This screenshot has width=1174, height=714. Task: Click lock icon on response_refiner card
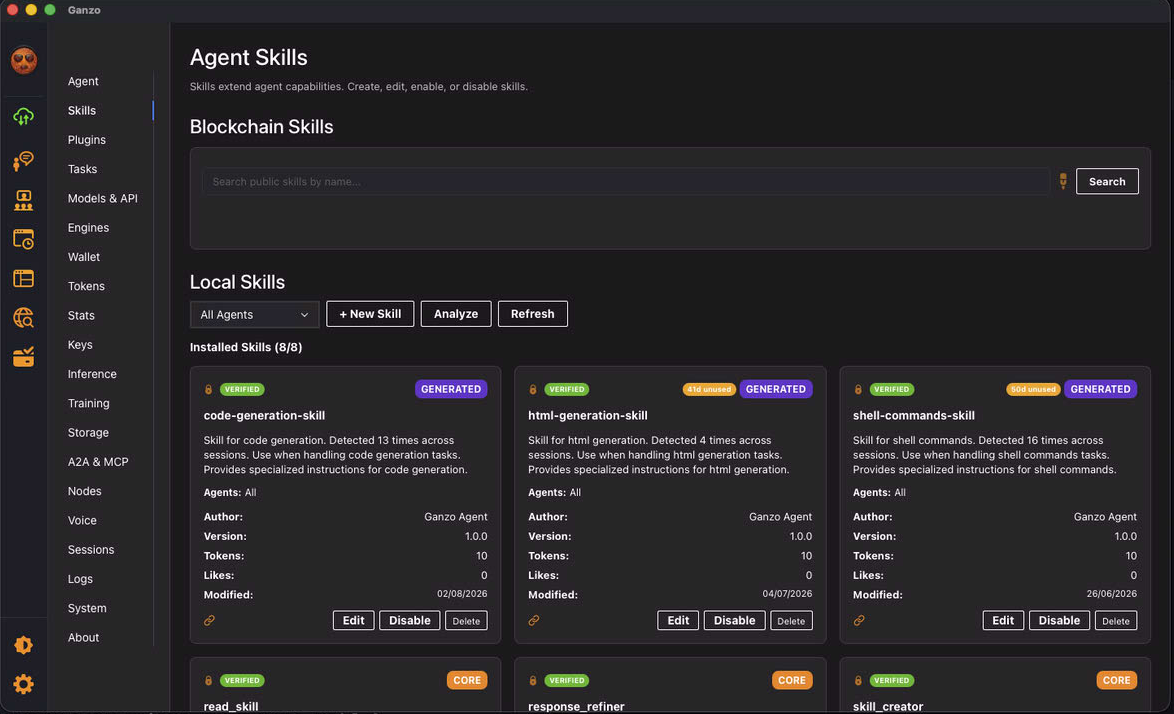(x=532, y=680)
